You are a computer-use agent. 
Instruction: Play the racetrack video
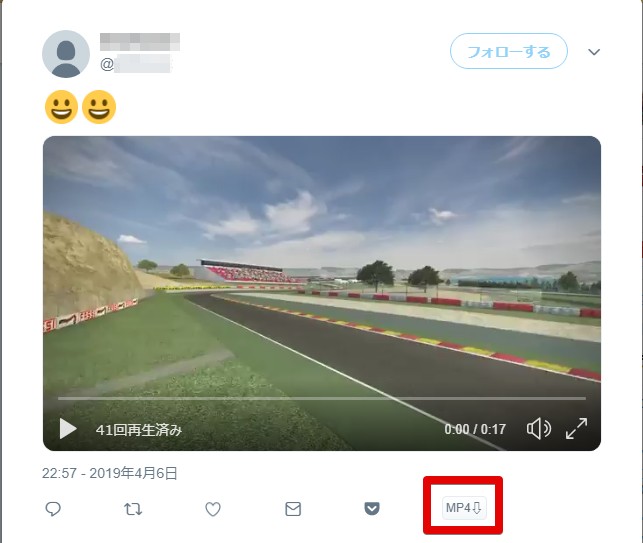point(68,429)
